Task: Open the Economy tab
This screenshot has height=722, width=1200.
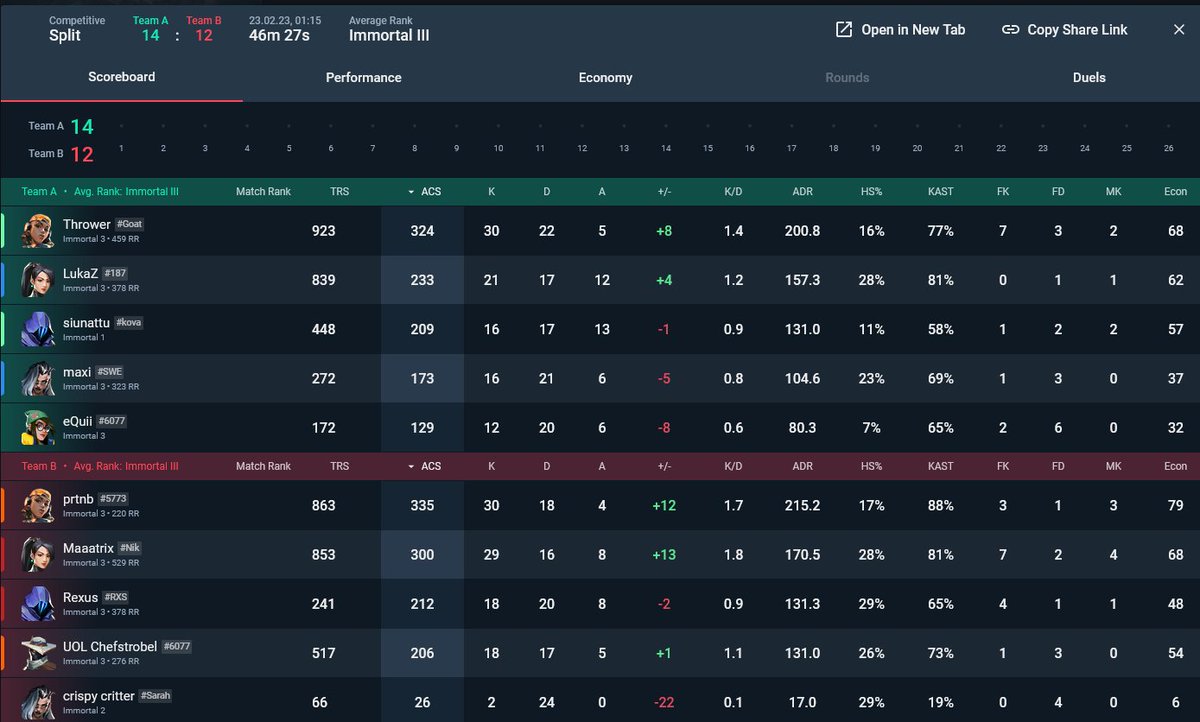Action: (x=605, y=77)
